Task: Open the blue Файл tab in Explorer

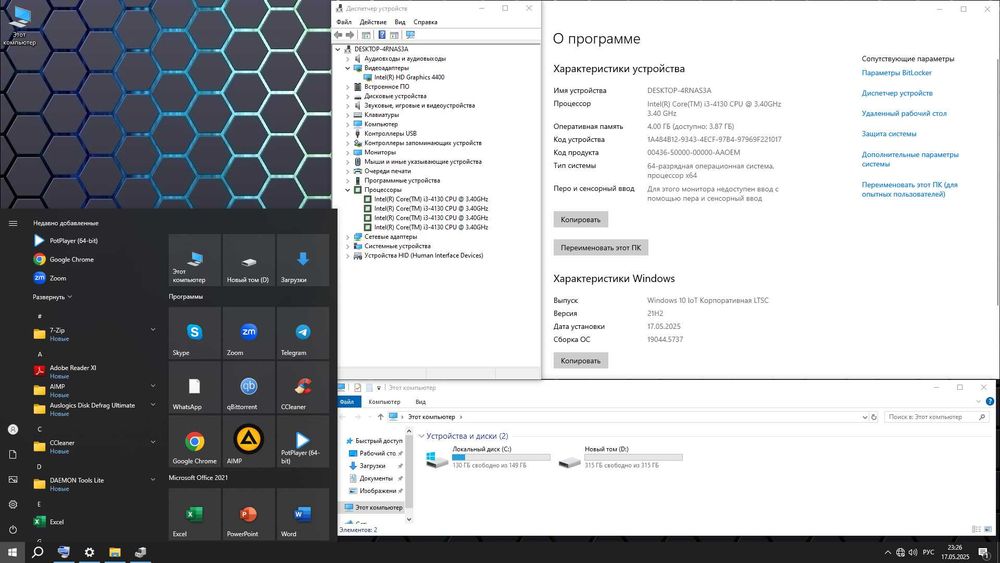Action: click(347, 402)
